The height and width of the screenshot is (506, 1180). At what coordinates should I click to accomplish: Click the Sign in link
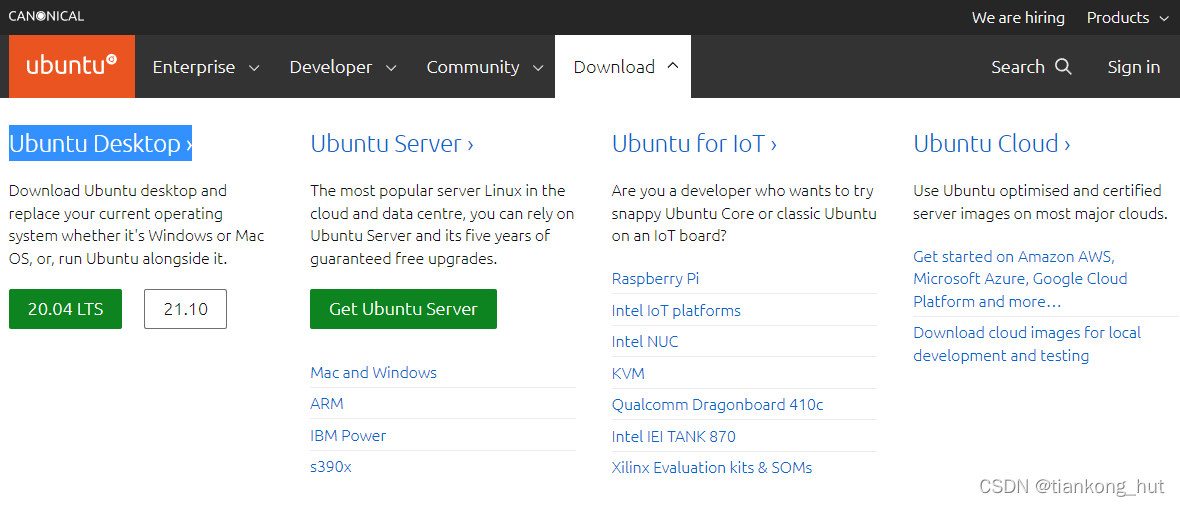coord(1133,67)
